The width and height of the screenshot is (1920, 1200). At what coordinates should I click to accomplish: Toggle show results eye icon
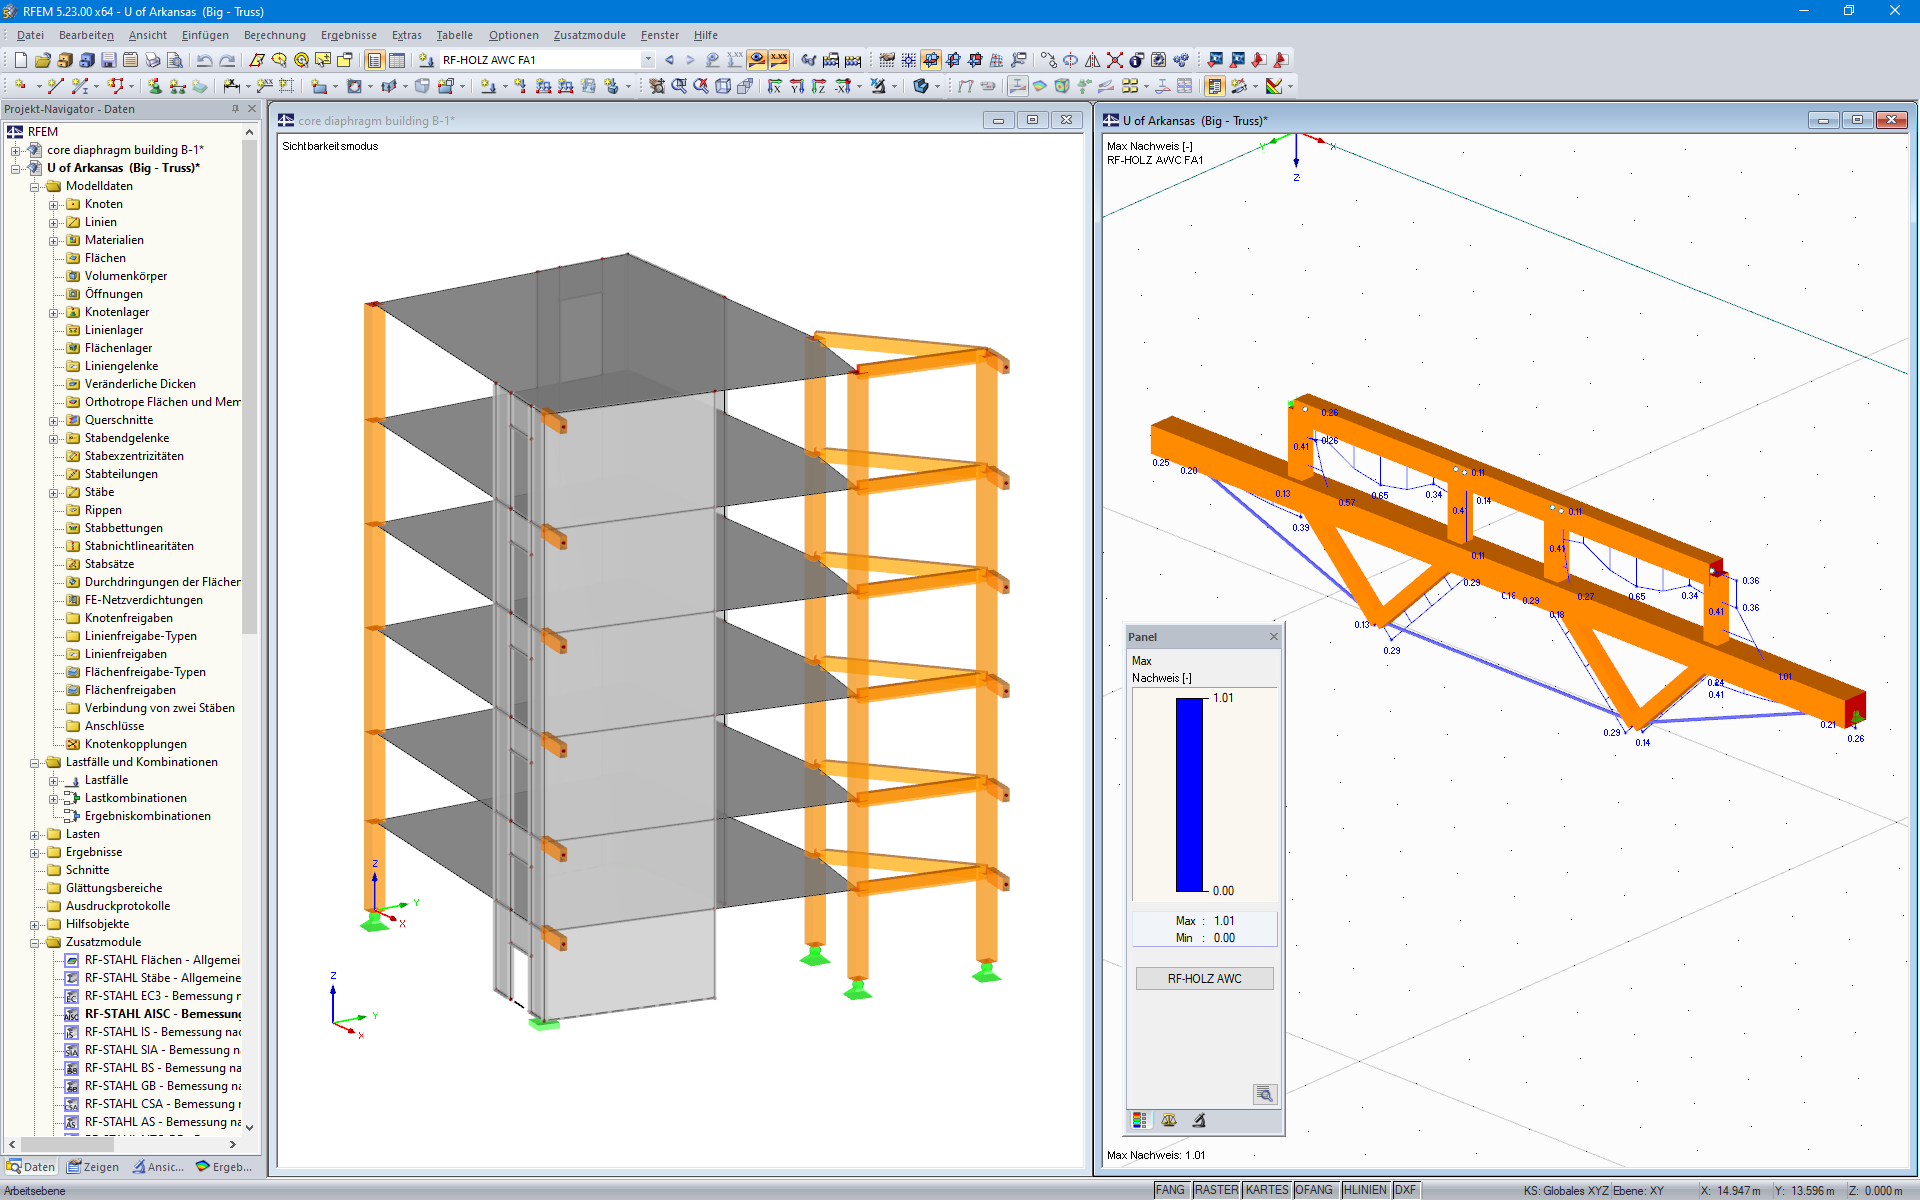757,60
